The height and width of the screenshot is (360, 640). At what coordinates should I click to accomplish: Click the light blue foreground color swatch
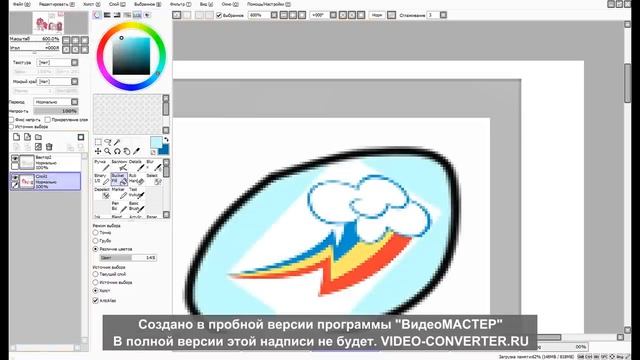[156, 142]
